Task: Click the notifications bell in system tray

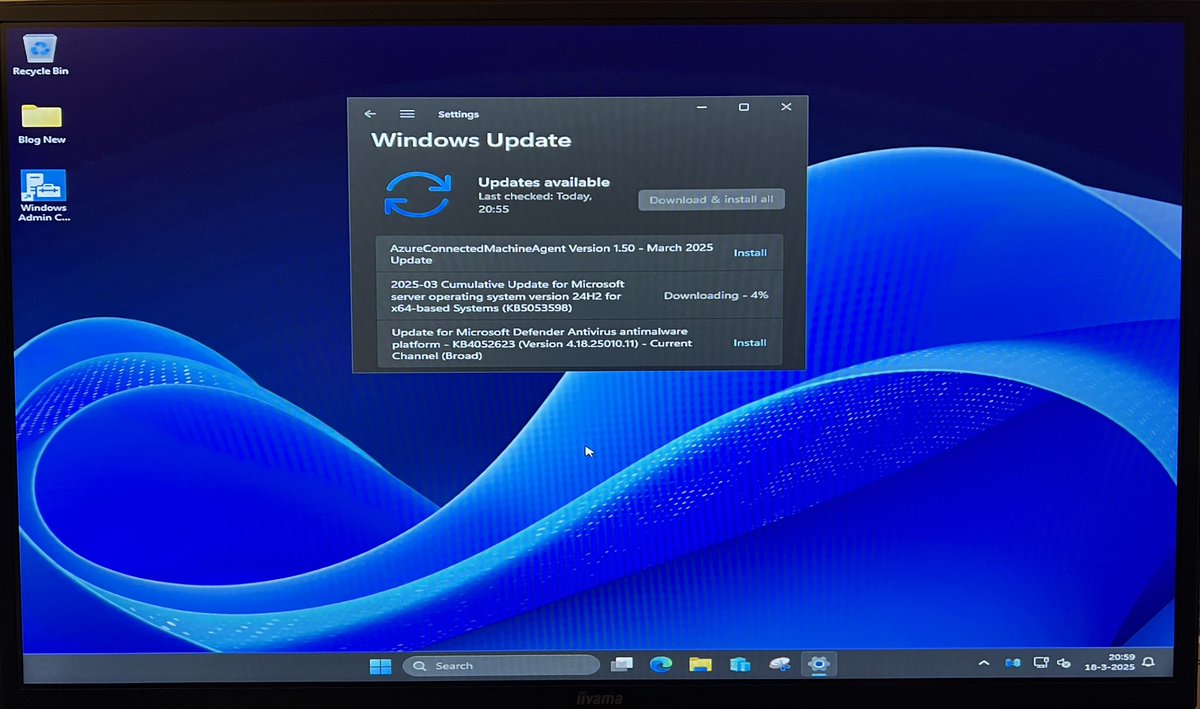Action: coord(1148,663)
